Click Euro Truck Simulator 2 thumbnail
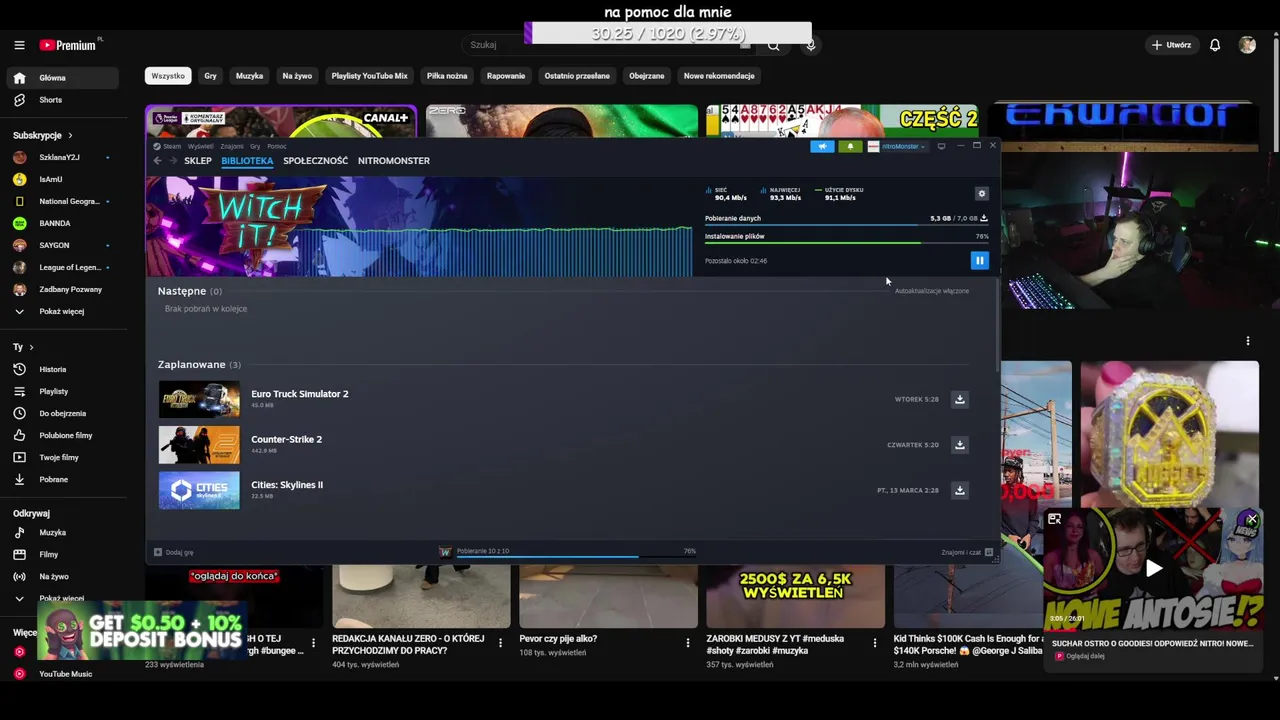The image size is (1280, 720). [x=199, y=399]
